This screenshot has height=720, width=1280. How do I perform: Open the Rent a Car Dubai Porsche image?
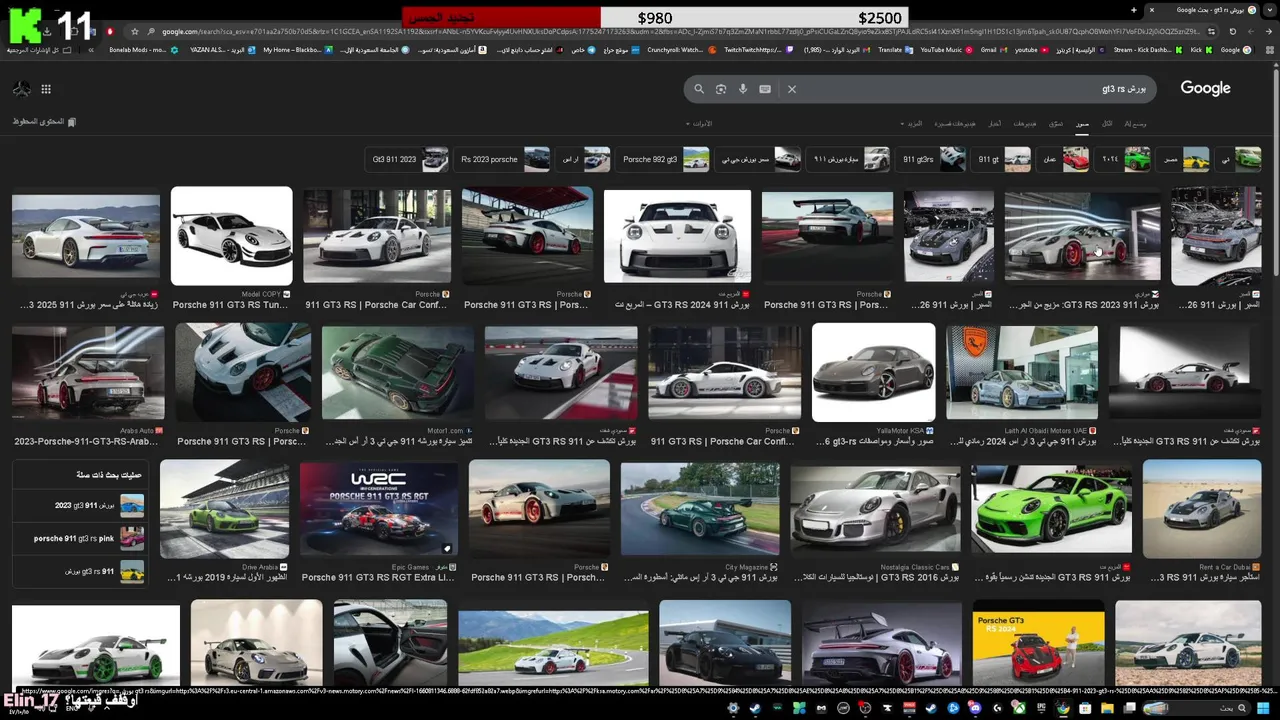[x=1202, y=509]
